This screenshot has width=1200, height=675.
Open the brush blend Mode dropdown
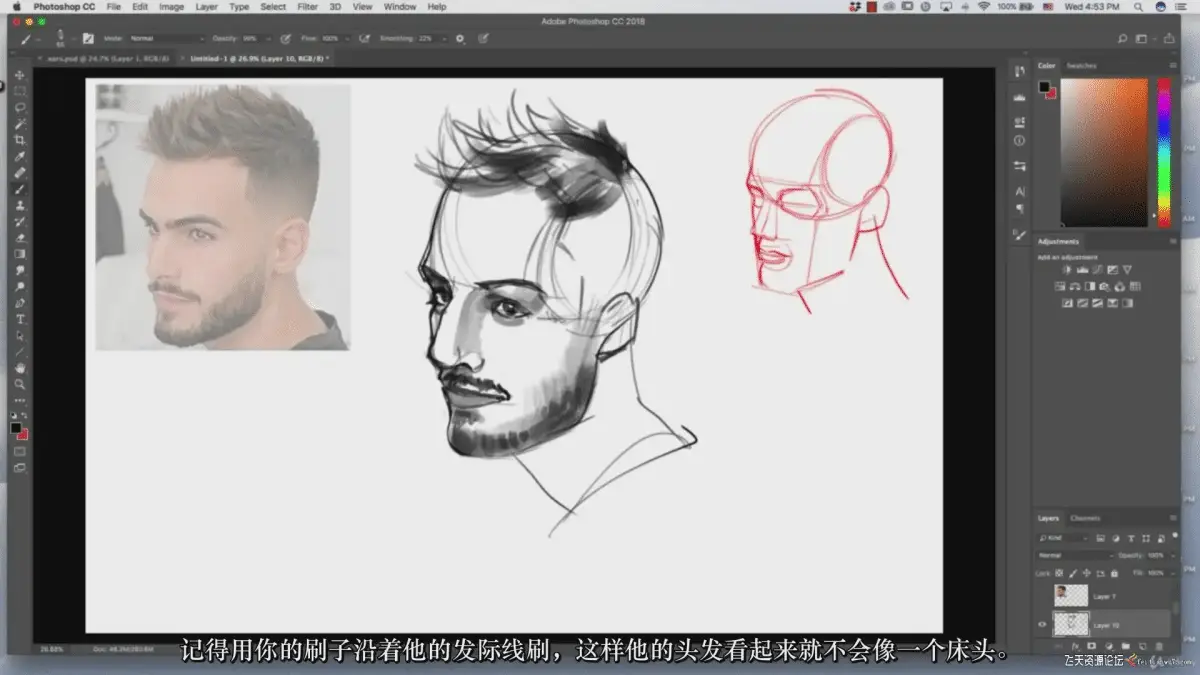166,39
